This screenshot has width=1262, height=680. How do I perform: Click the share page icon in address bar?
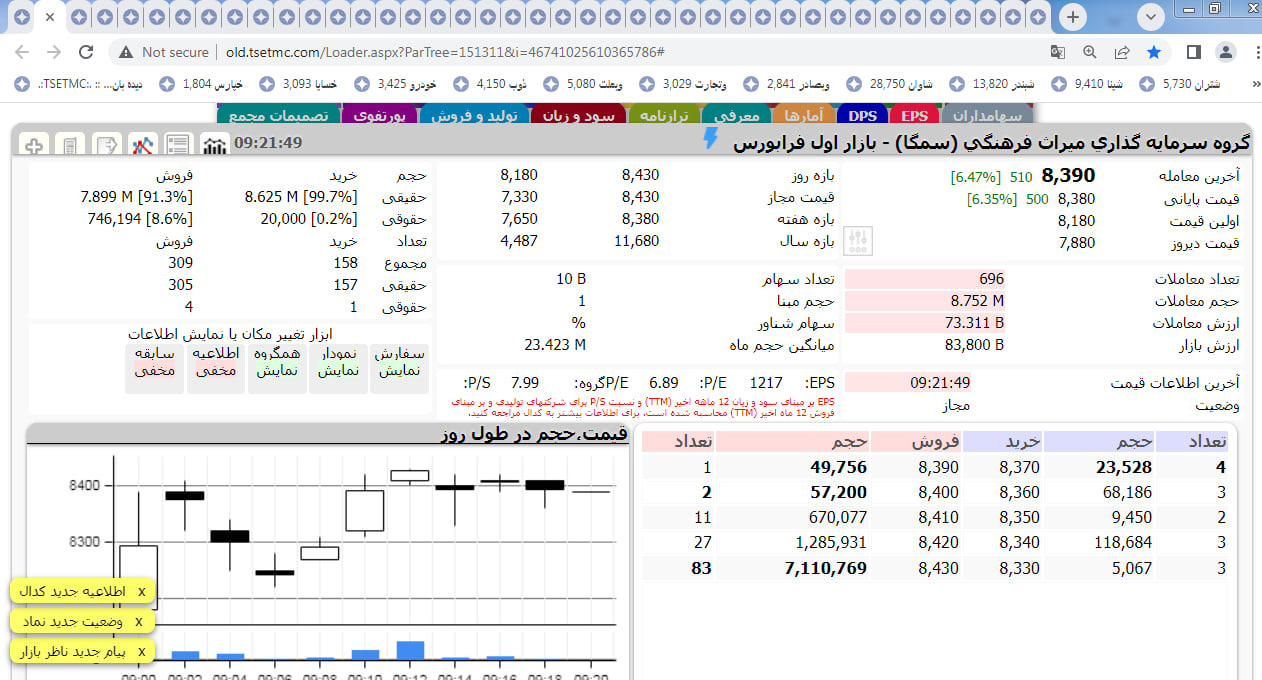click(1122, 52)
